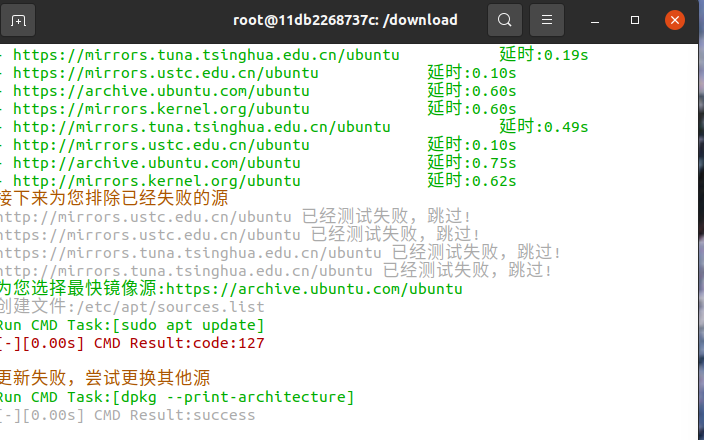Click the CMD Result:success line
The height and width of the screenshot is (440, 704).
128,415
